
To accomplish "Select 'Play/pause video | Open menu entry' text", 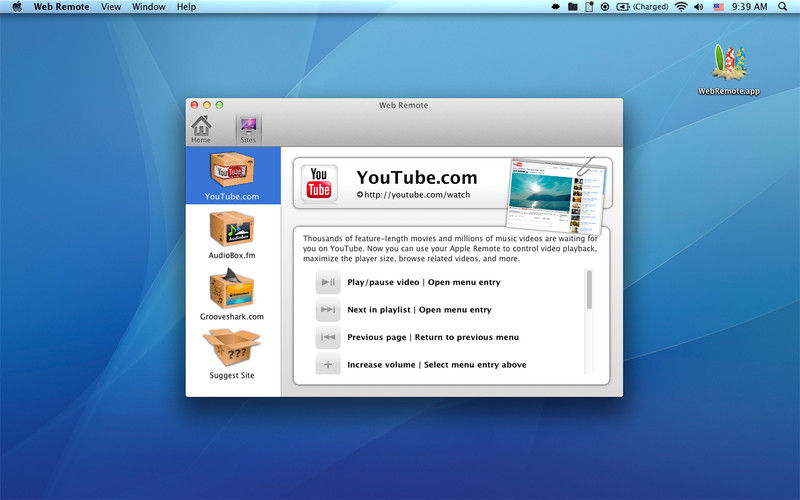I will point(424,282).
